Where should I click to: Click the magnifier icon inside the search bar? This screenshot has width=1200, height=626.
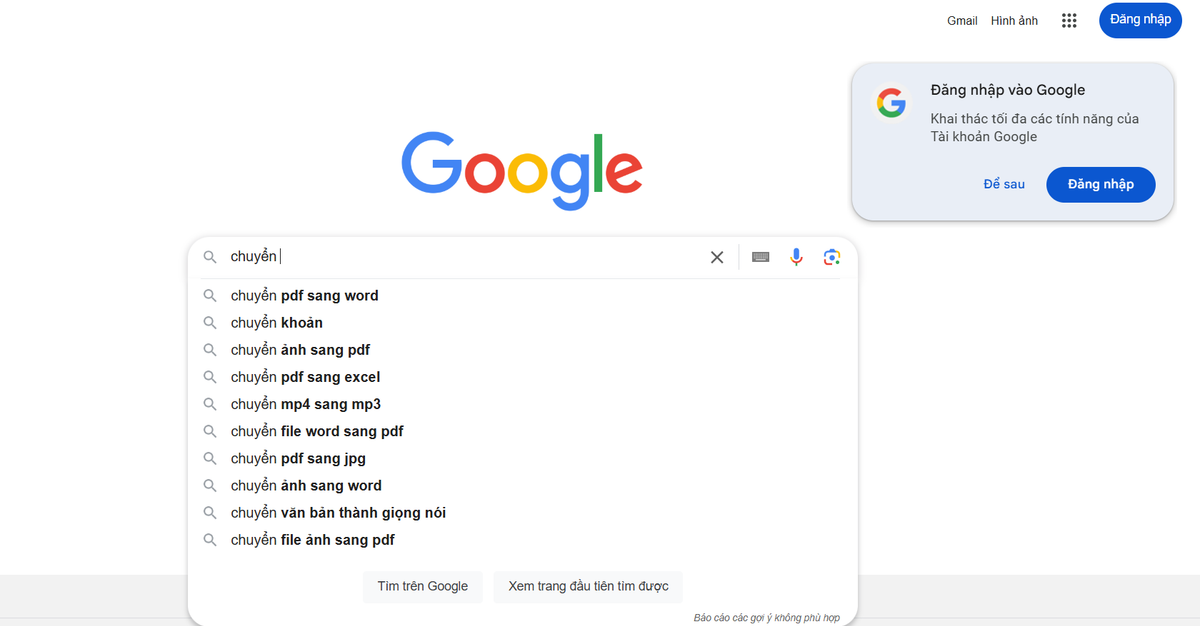[x=210, y=257]
